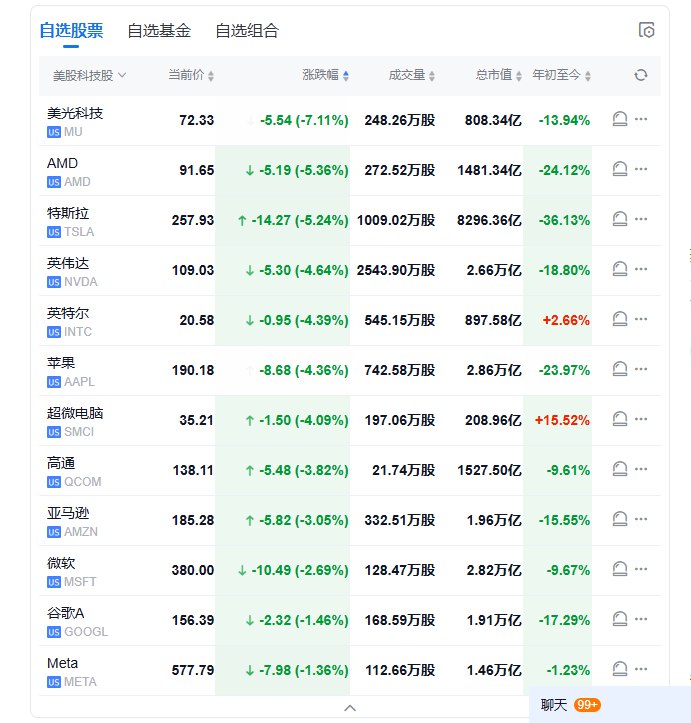691x723 pixels.
Task: Set alert bell for 高通 QCOM
Action: pyautogui.click(x=620, y=469)
